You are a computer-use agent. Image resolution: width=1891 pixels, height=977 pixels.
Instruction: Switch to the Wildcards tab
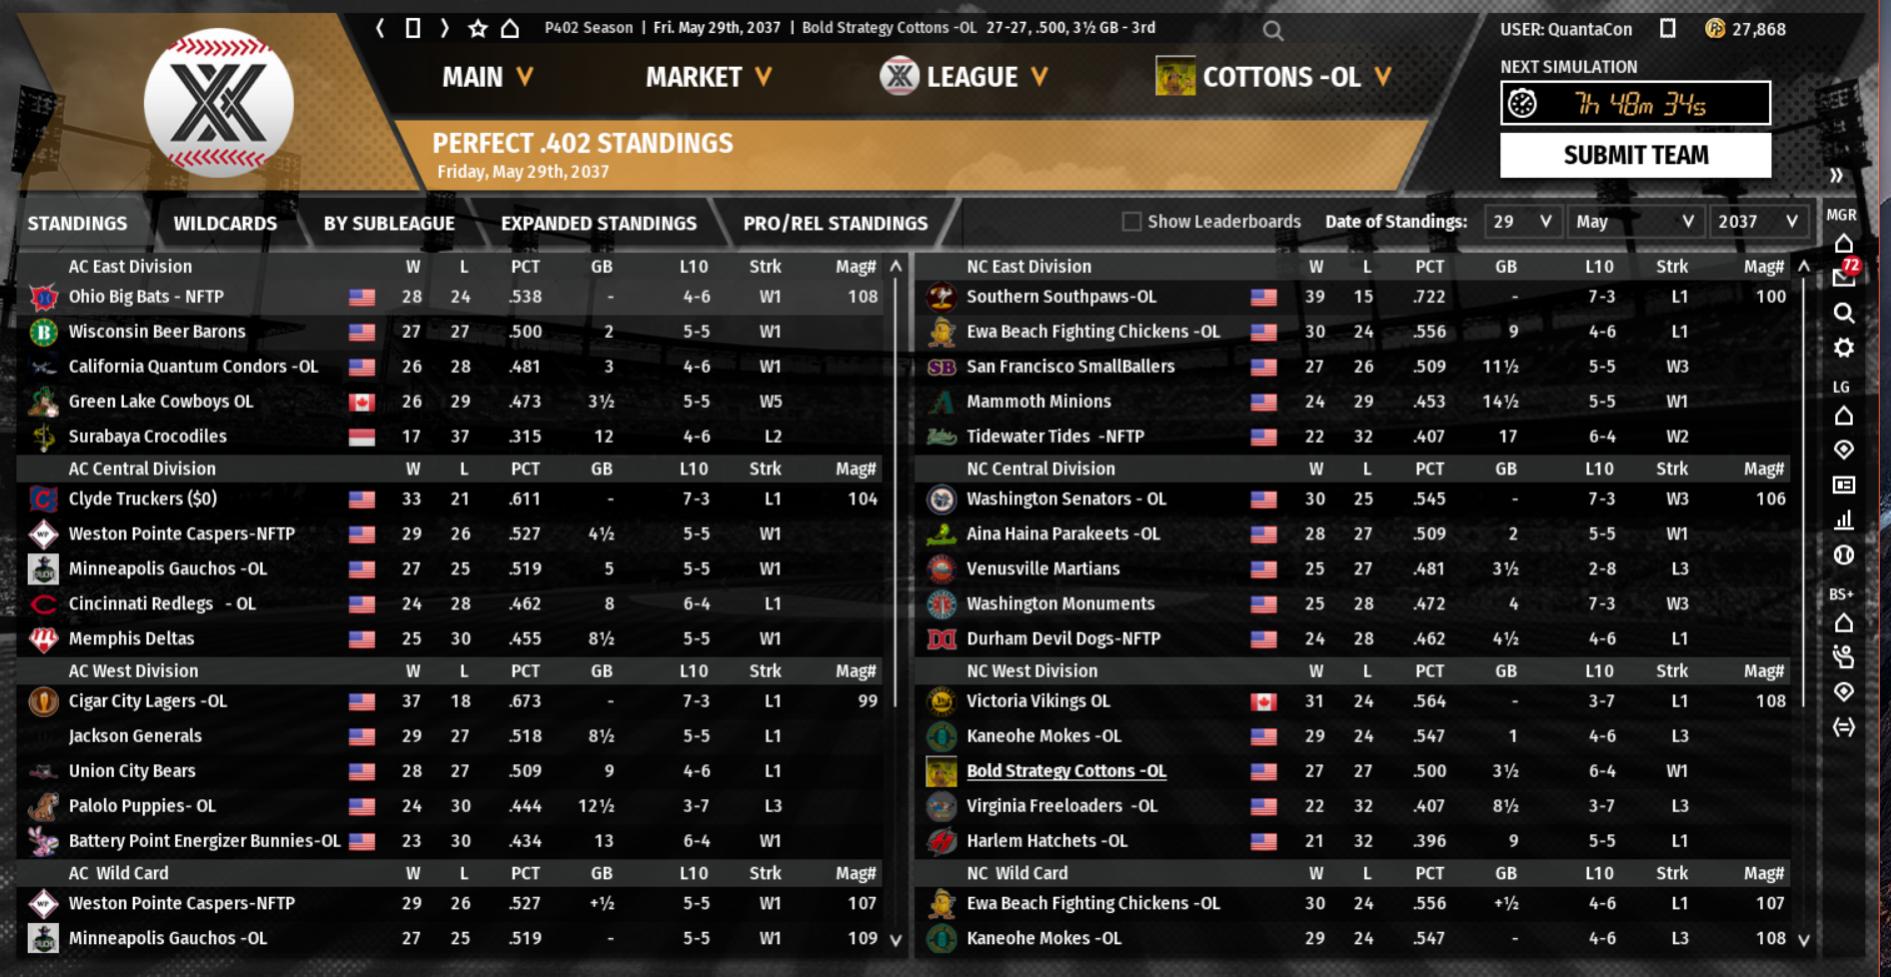tap(225, 224)
